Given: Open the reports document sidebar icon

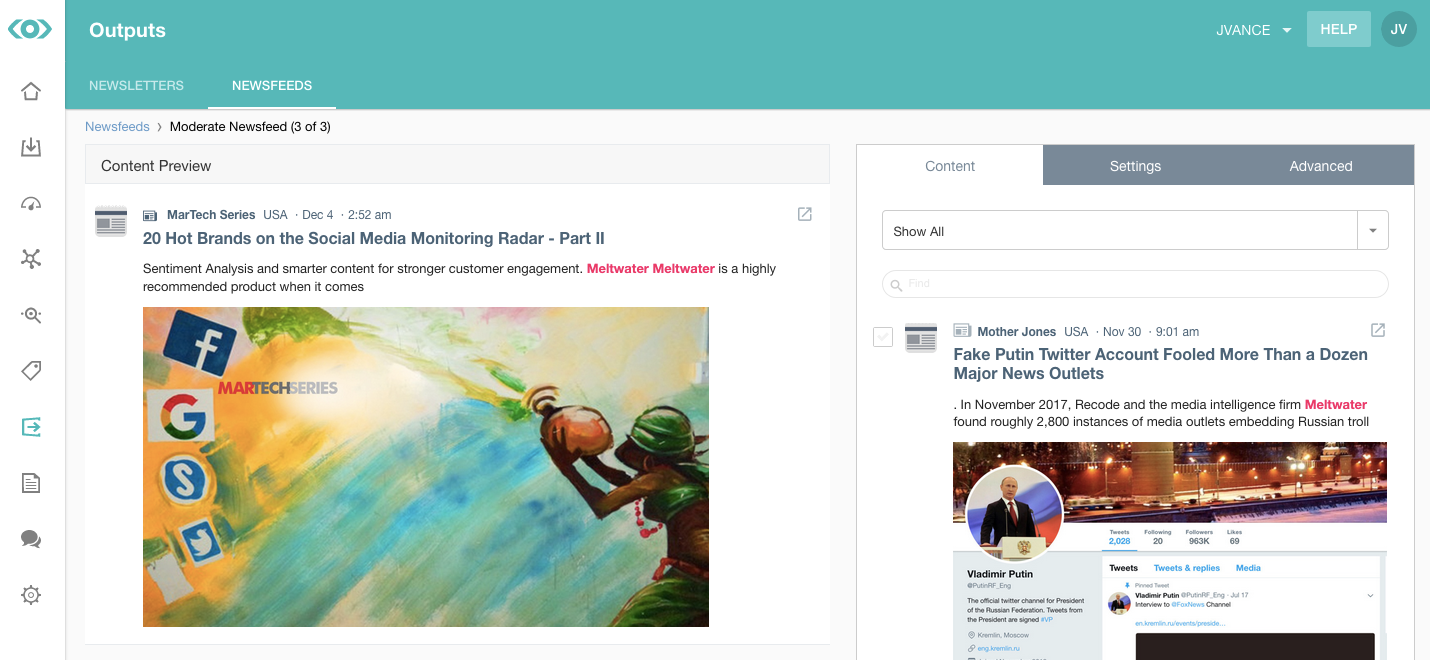Looking at the screenshot, I should 31,483.
